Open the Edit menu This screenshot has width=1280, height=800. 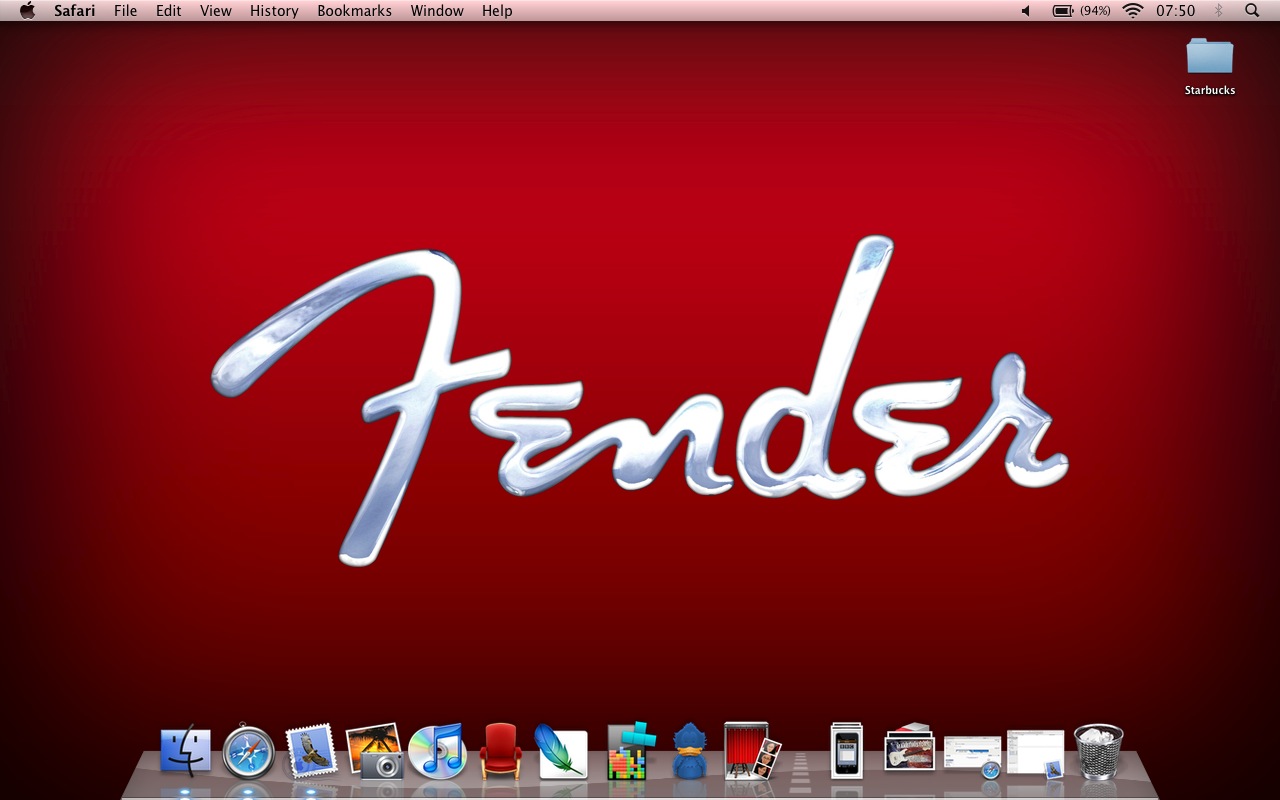click(168, 11)
